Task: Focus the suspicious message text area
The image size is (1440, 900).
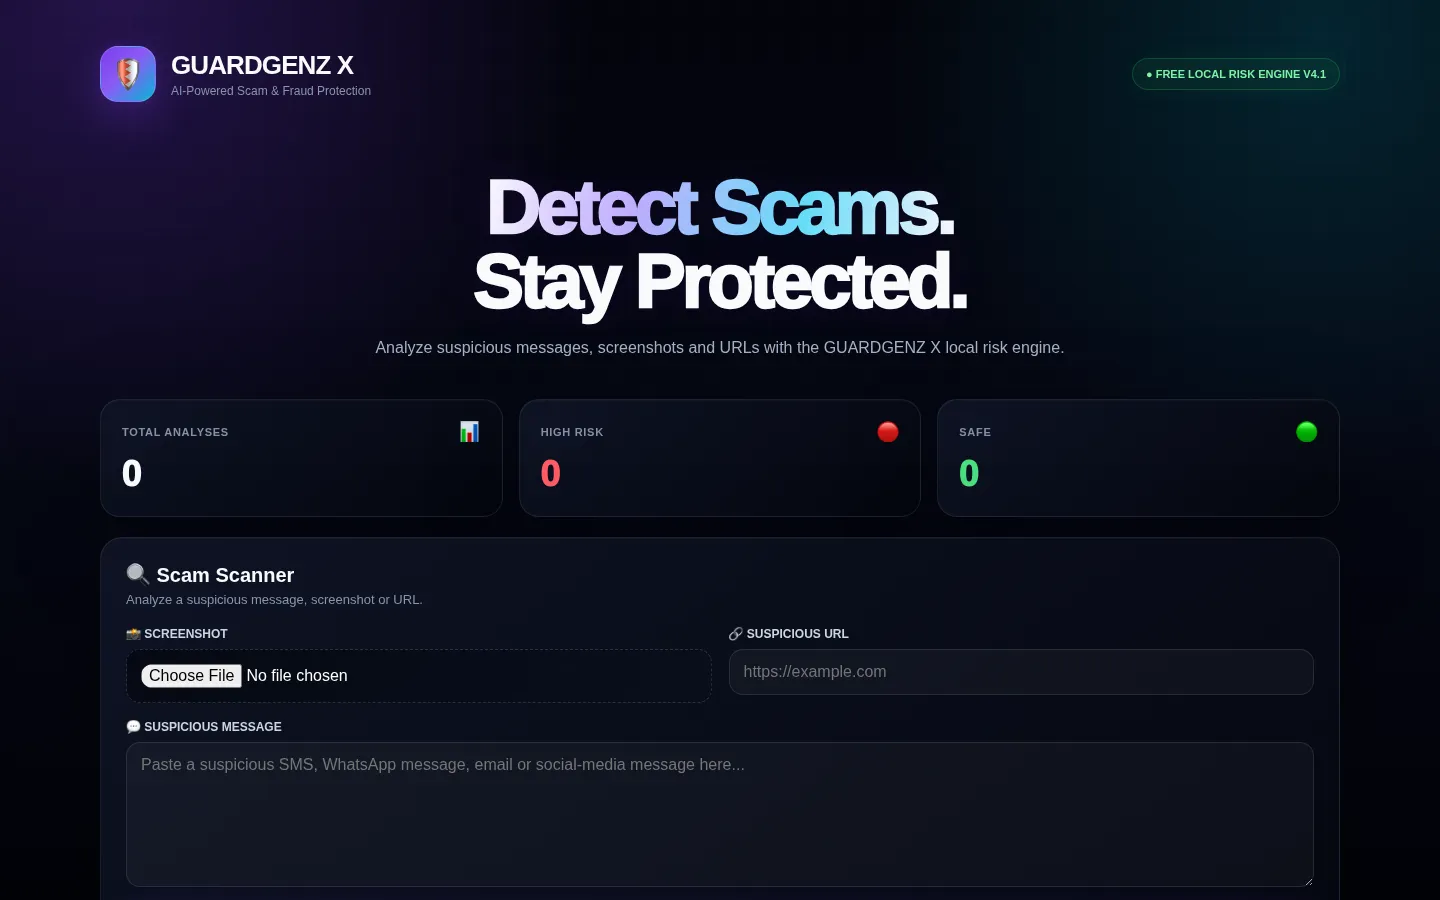Action: coord(720,814)
